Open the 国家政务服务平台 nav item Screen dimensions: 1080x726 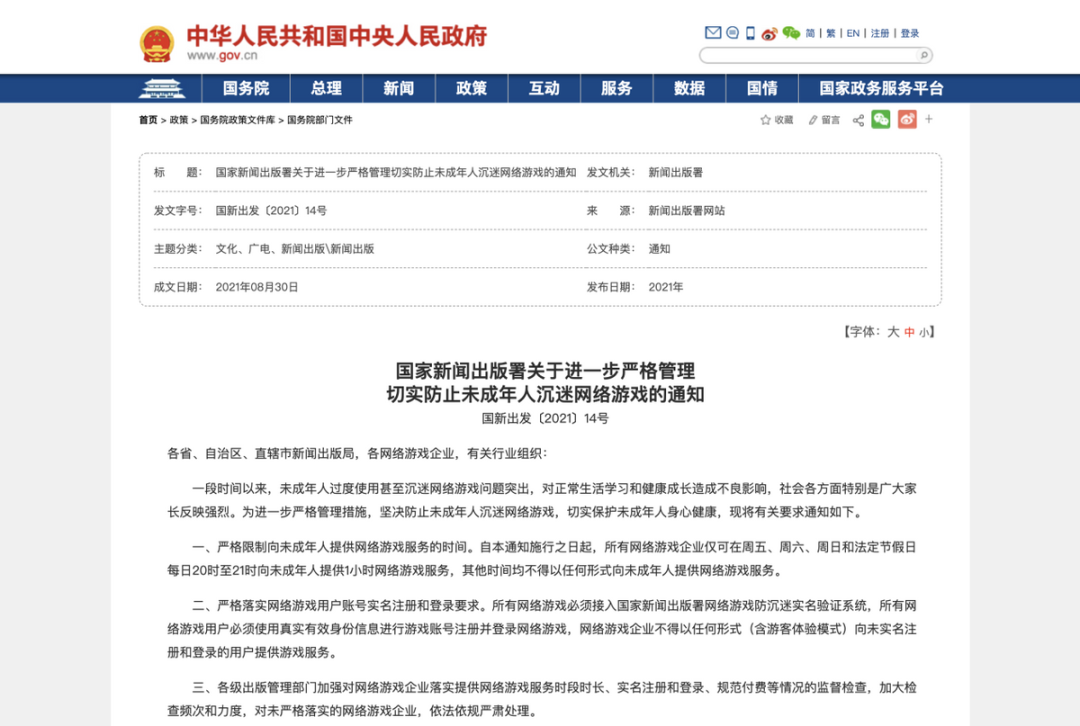(x=882, y=88)
